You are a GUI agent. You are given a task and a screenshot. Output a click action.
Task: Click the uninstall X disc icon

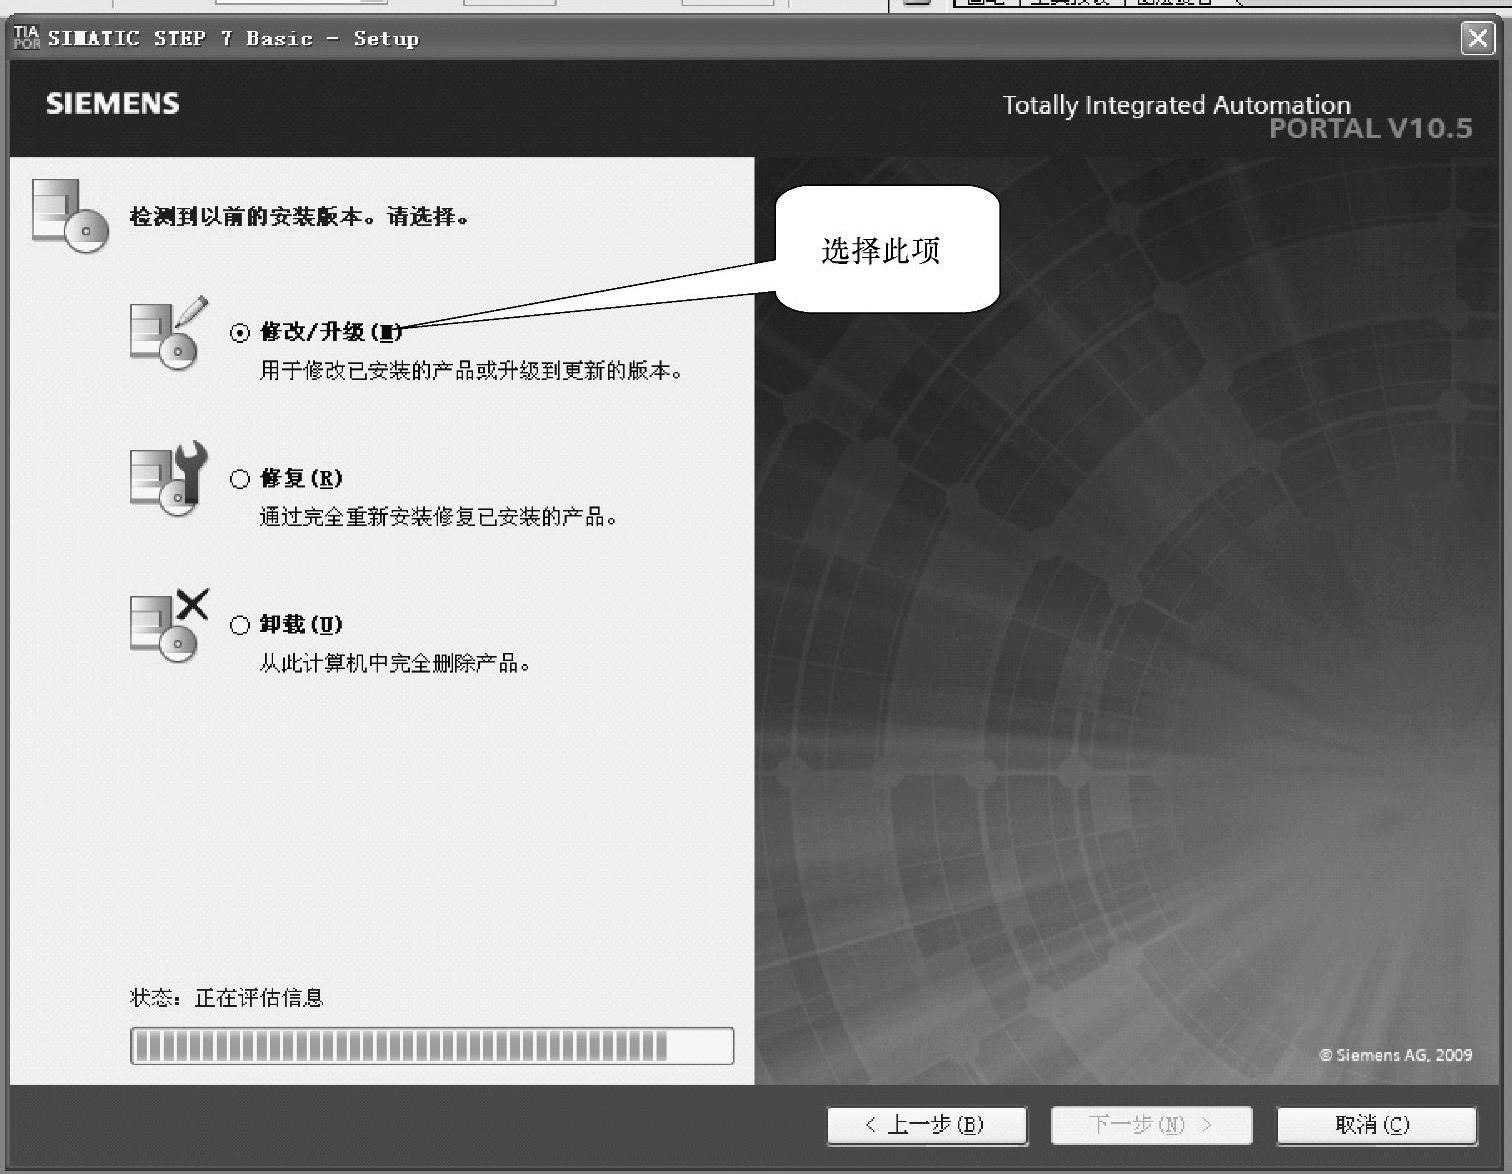click(x=169, y=625)
